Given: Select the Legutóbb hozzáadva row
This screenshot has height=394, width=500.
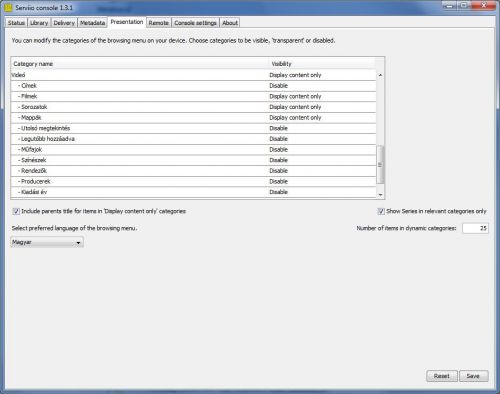Looking at the screenshot, I should [193, 139].
